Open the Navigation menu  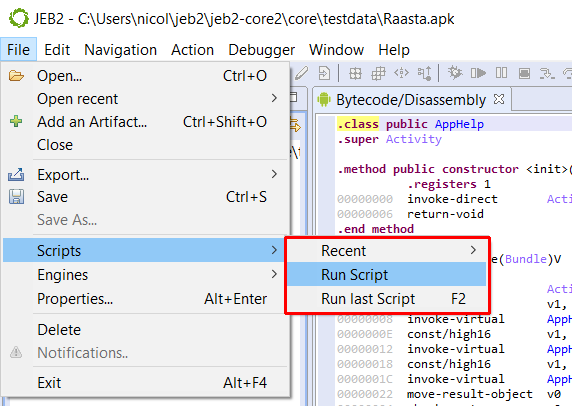click(120, 49)
